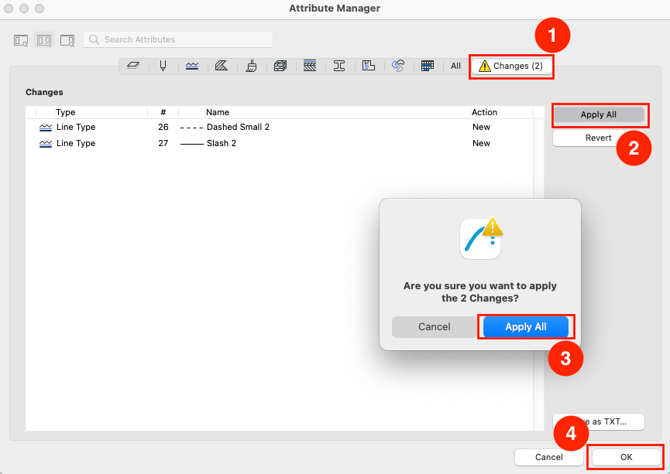Click the Revert button

598,138
